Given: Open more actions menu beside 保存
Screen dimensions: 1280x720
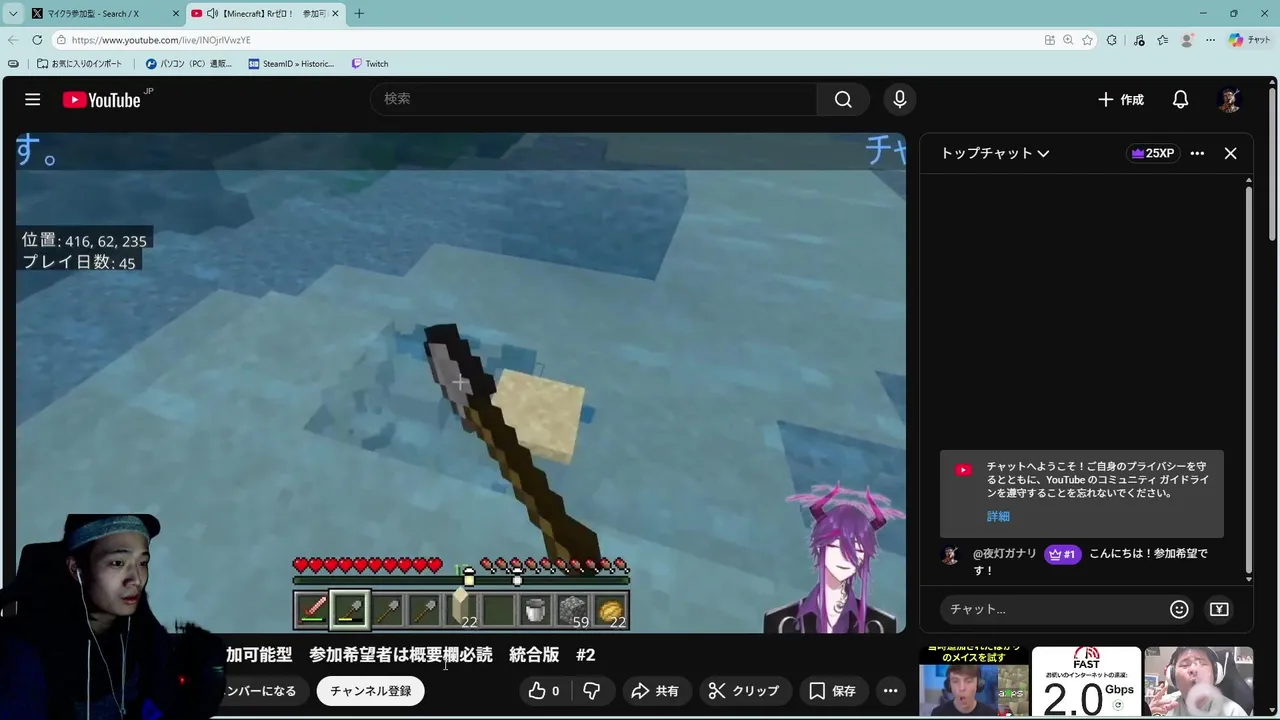Looking at the screenshot, I should point(890,691).
